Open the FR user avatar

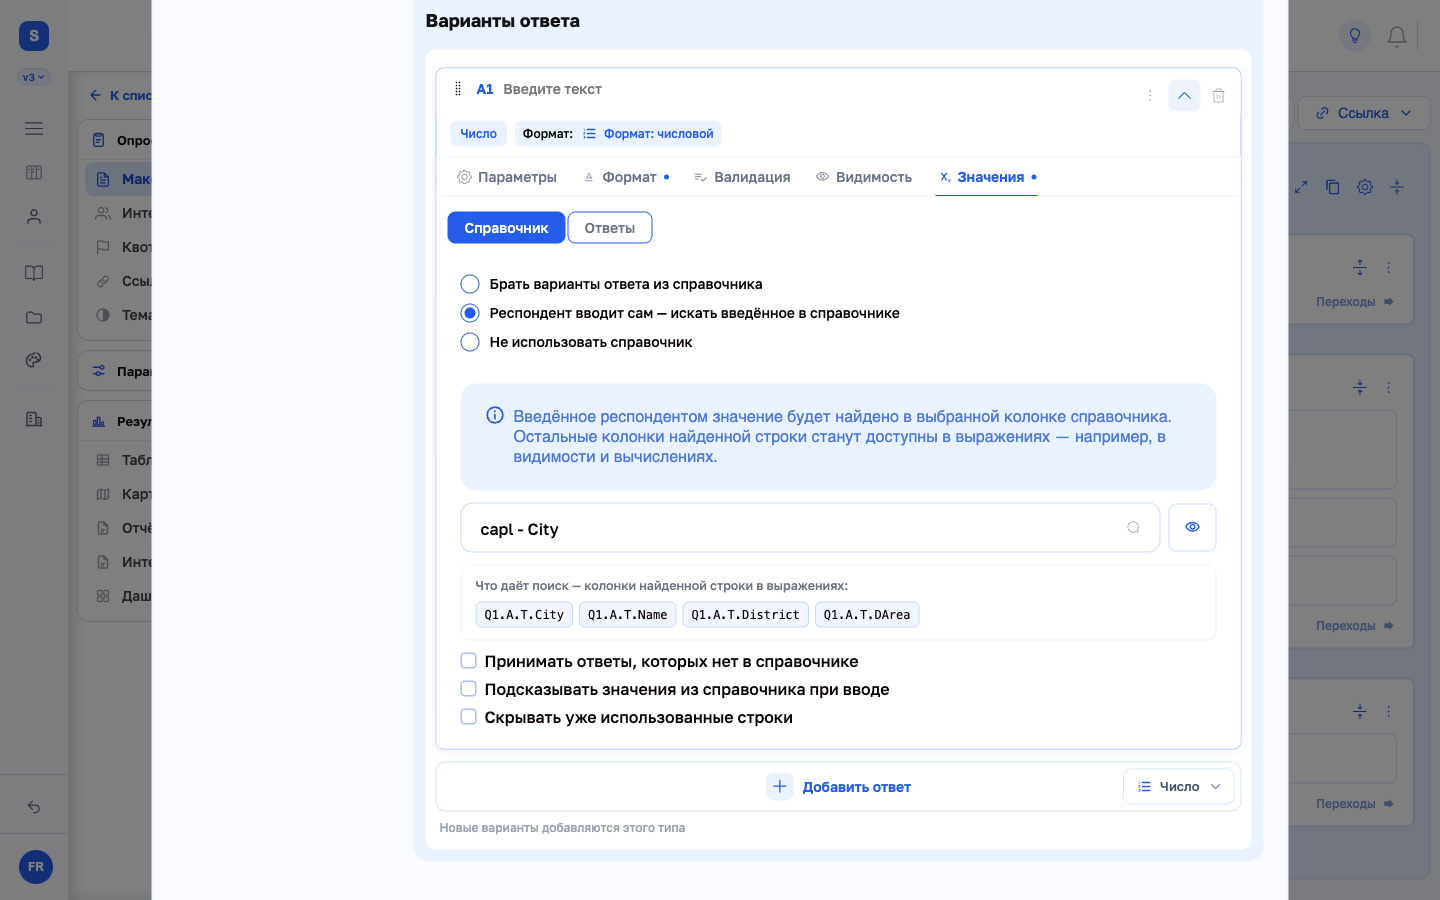[36, 867]
